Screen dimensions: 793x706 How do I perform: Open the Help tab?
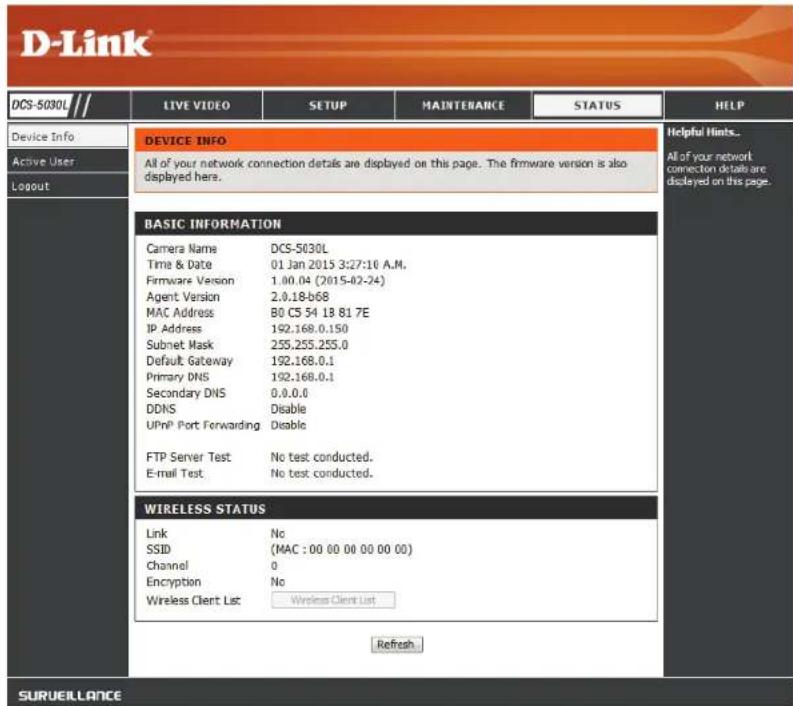(x=729, y=106)
